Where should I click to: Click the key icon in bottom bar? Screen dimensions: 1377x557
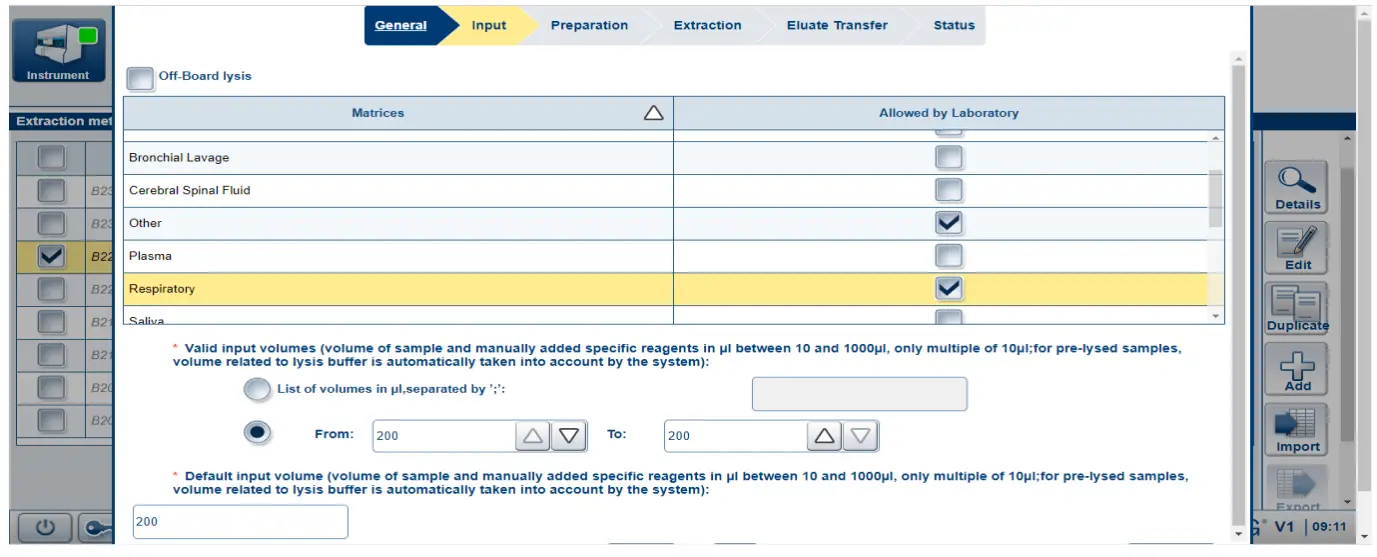point(96,528)
